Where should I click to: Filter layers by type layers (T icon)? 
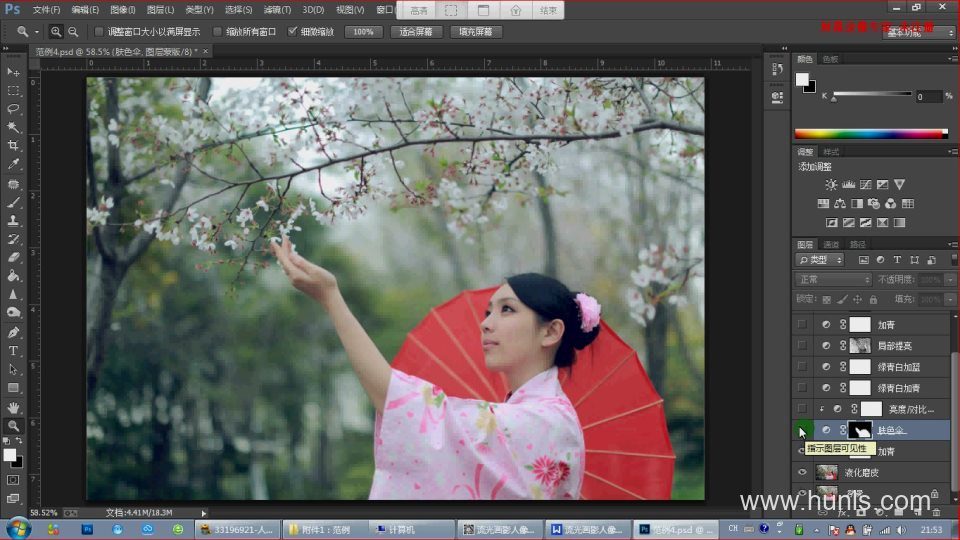897,260
